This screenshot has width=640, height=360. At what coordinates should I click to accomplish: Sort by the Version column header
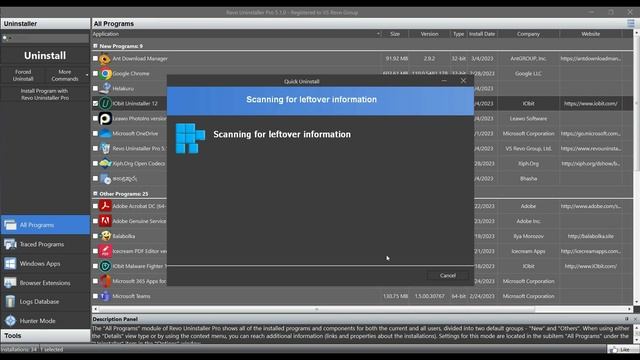pyautogui.click(x=429, y=34)
